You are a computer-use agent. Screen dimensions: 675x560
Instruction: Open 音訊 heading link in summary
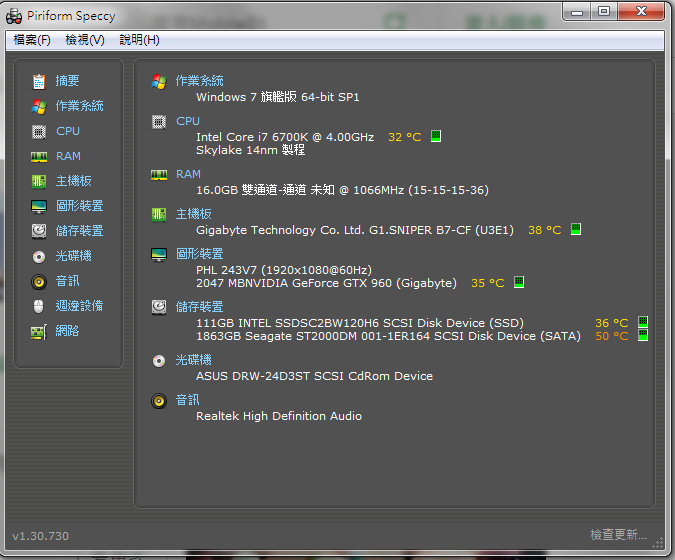pyautogui.click(x=188, y=400)
